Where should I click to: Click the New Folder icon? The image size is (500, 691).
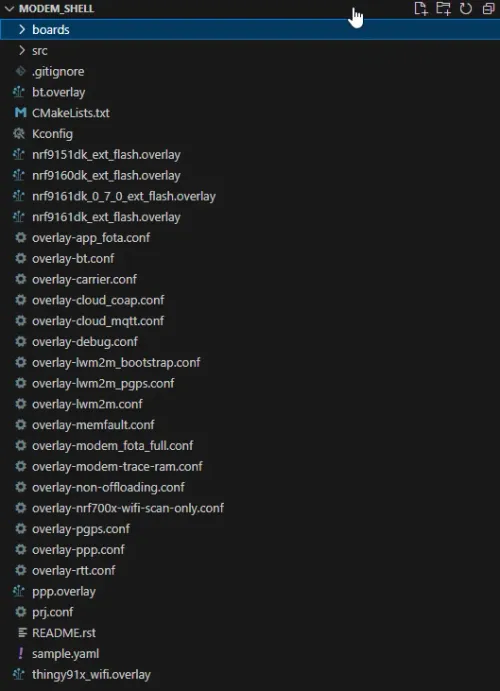point(443,8)
